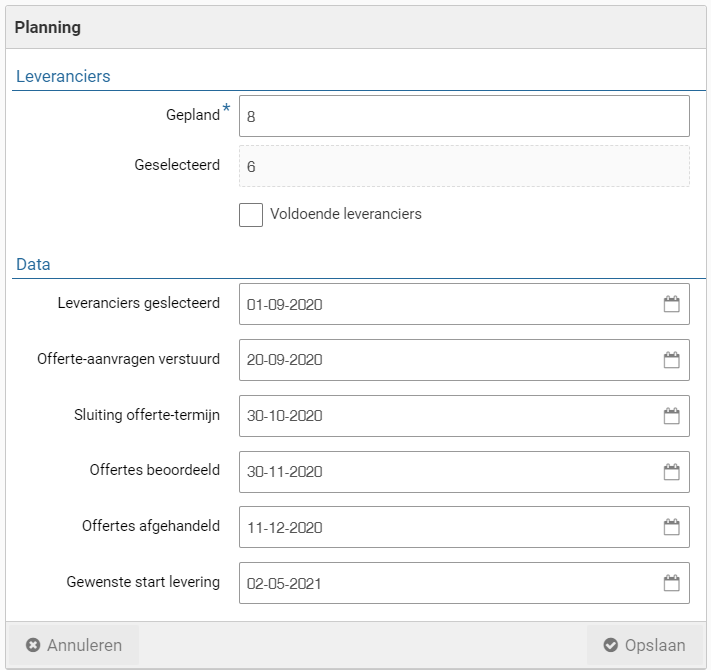
Task: Click the date text 20-09-2020
Action: pos(285,360)
